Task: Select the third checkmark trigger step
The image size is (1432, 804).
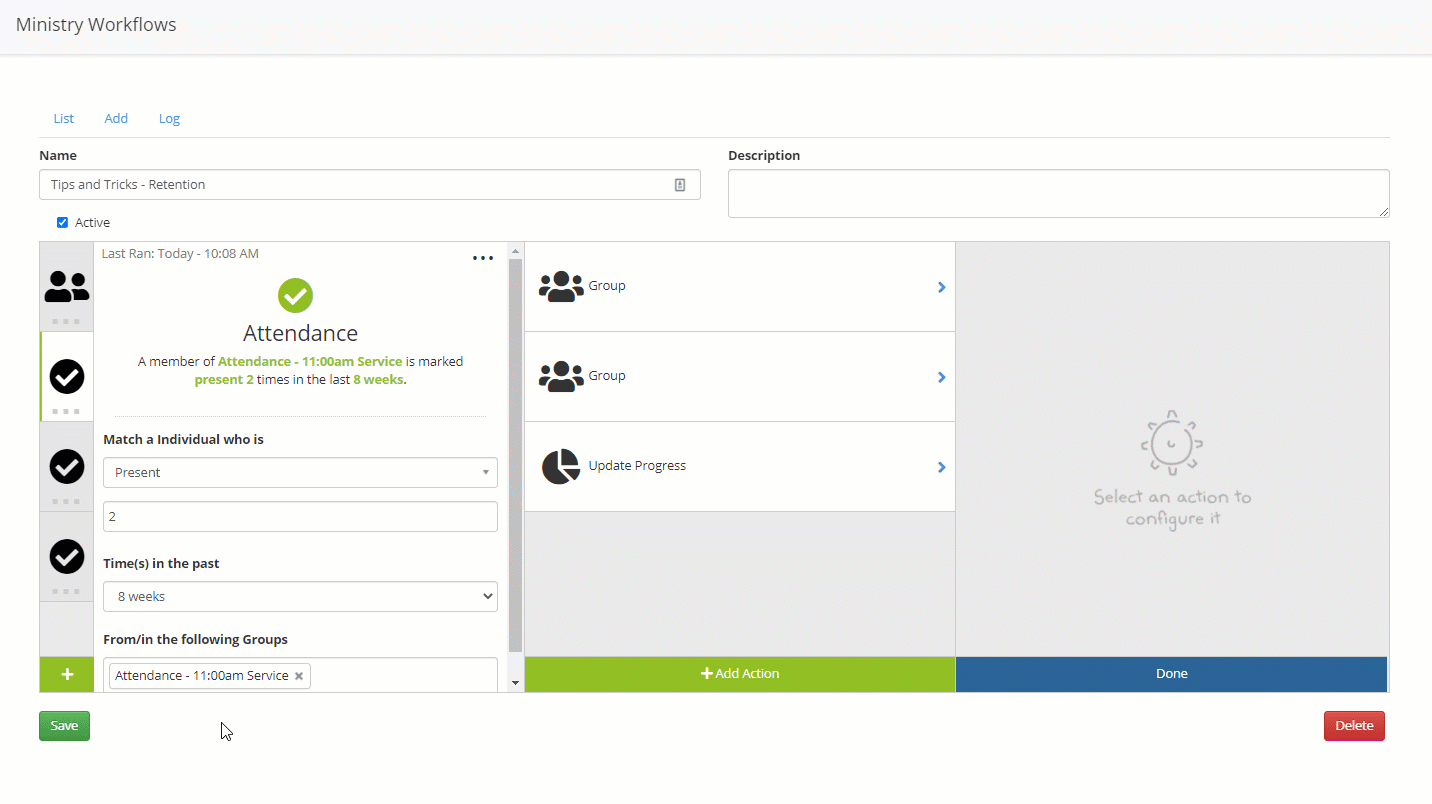Action: pos(67,467)
